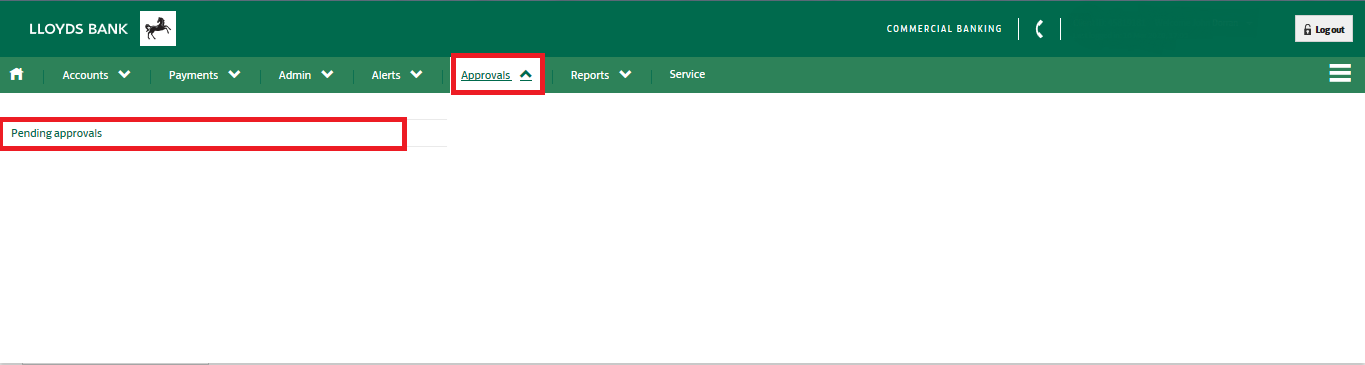Open the Reports menu
Image resolution: width=1365 pixels, height=365 pixels.
click(x=590, y=75)
